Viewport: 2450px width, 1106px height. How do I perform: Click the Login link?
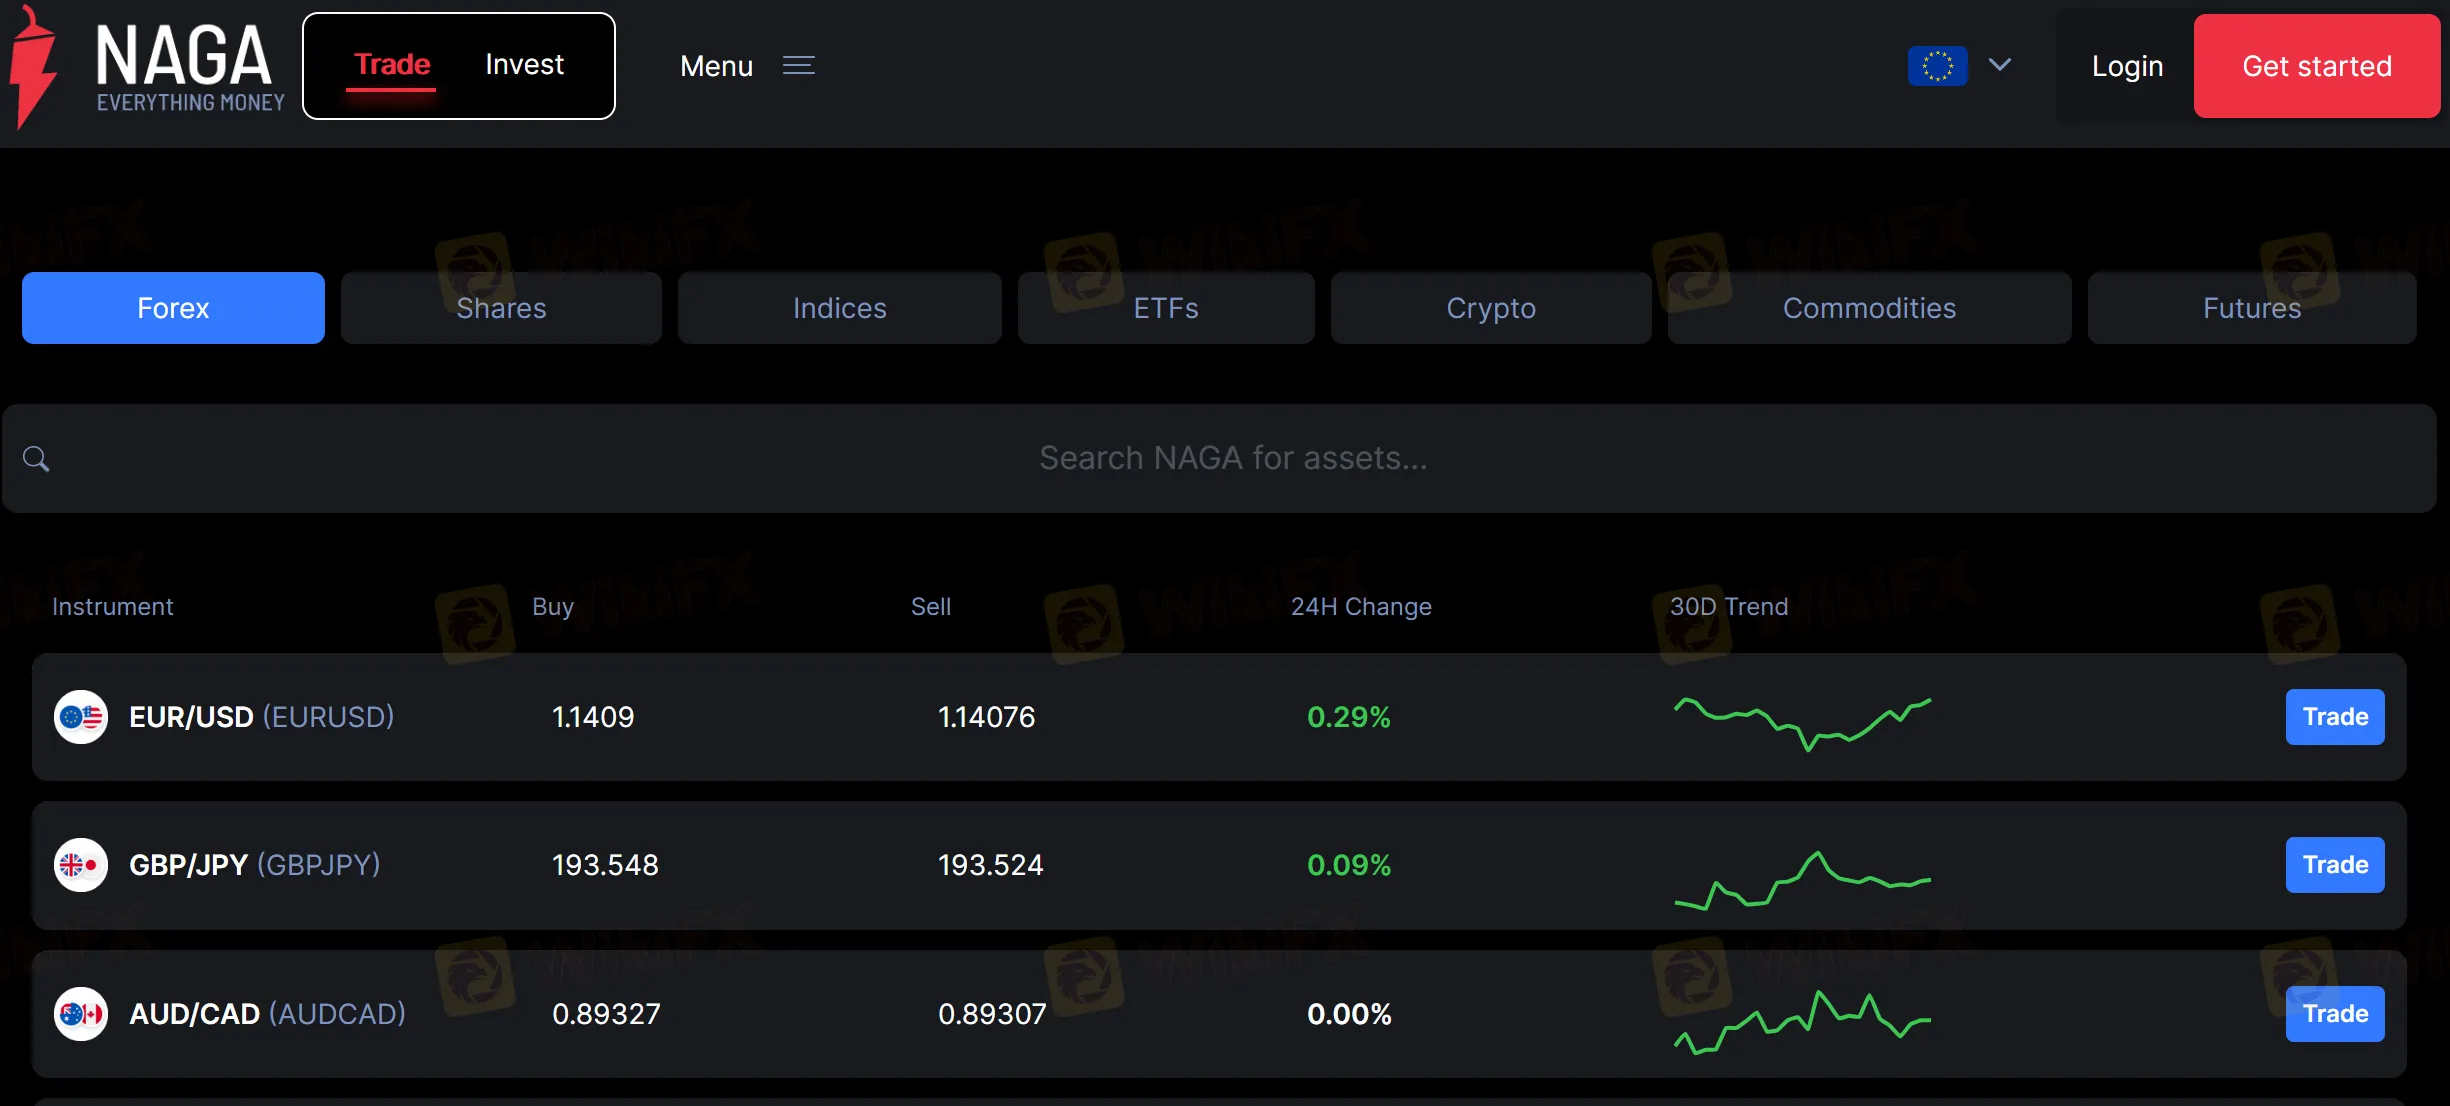[x=2127, y=66]
